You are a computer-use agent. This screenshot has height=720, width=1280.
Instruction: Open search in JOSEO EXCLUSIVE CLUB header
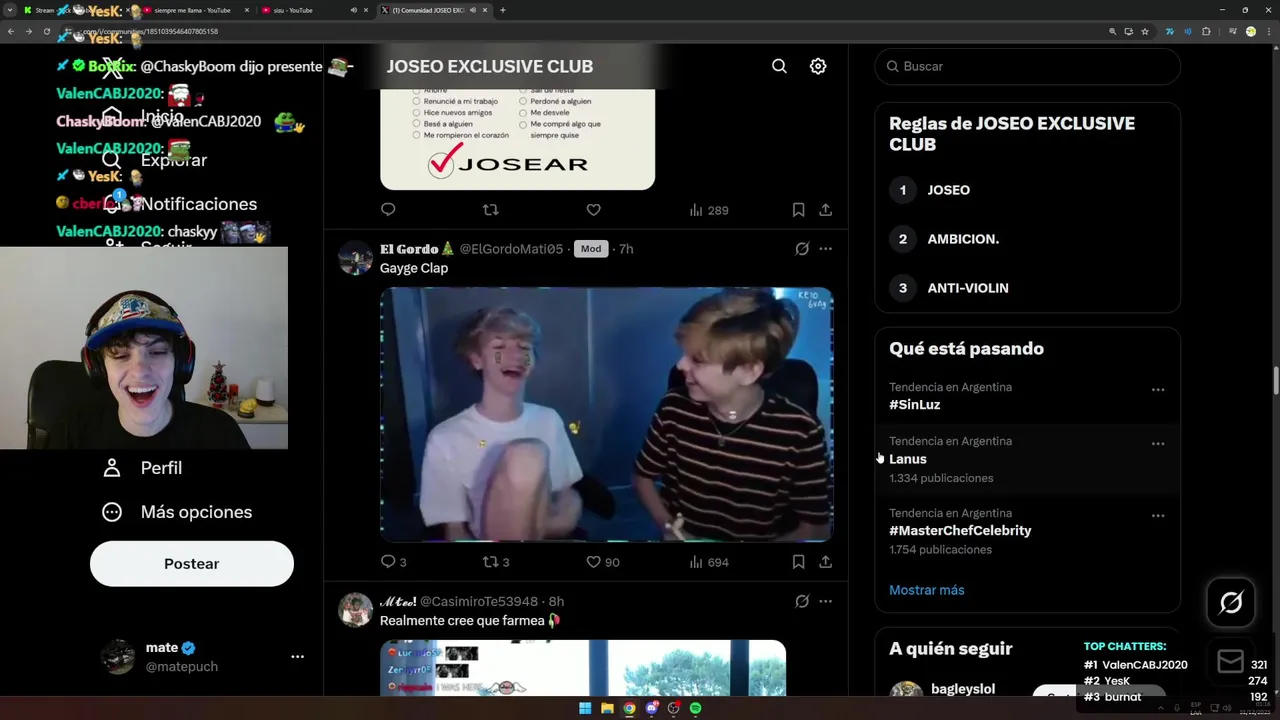tap(779, 66)
